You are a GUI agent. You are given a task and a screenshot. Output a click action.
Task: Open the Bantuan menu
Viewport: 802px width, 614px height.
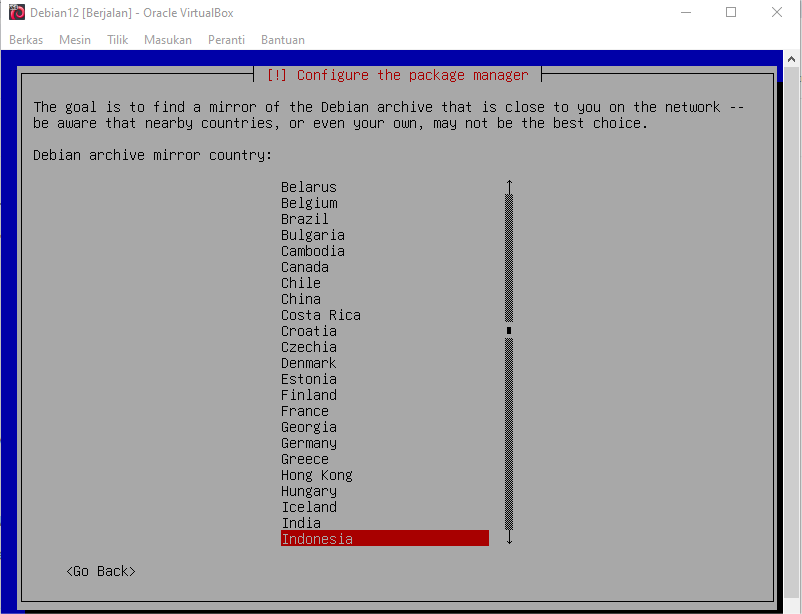[x=282, y=40]
